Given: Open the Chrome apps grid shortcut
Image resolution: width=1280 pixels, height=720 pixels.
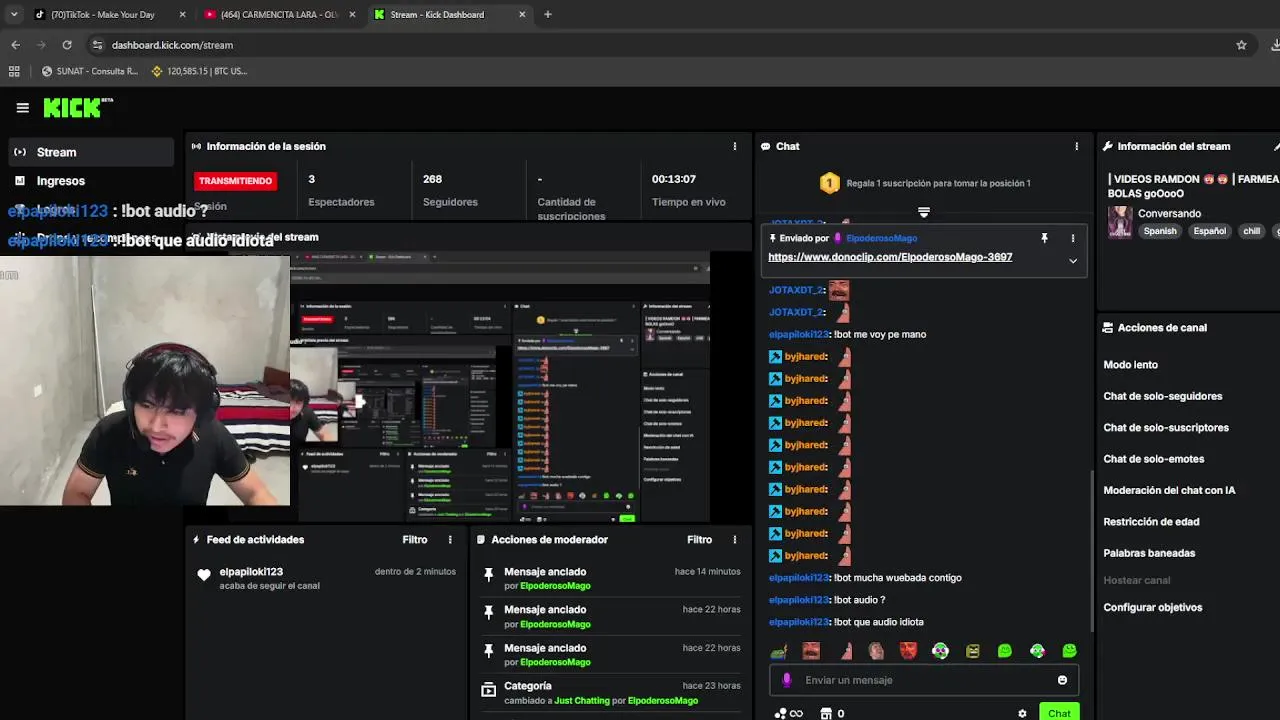Looking at the screenshot, I should [x=14, y=71].
